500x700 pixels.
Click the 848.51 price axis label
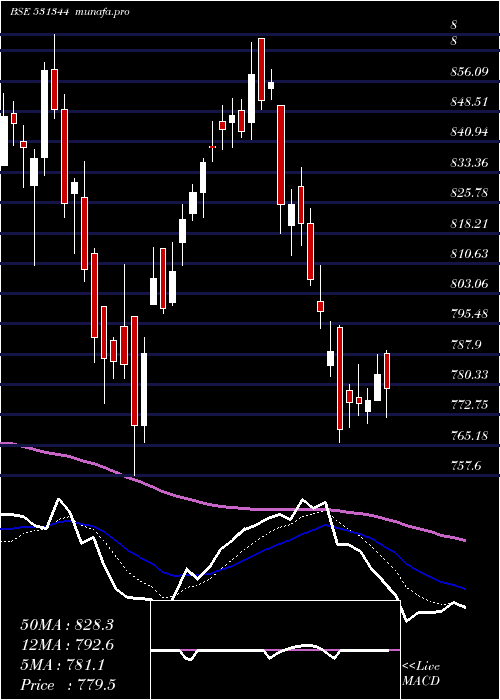469,102
